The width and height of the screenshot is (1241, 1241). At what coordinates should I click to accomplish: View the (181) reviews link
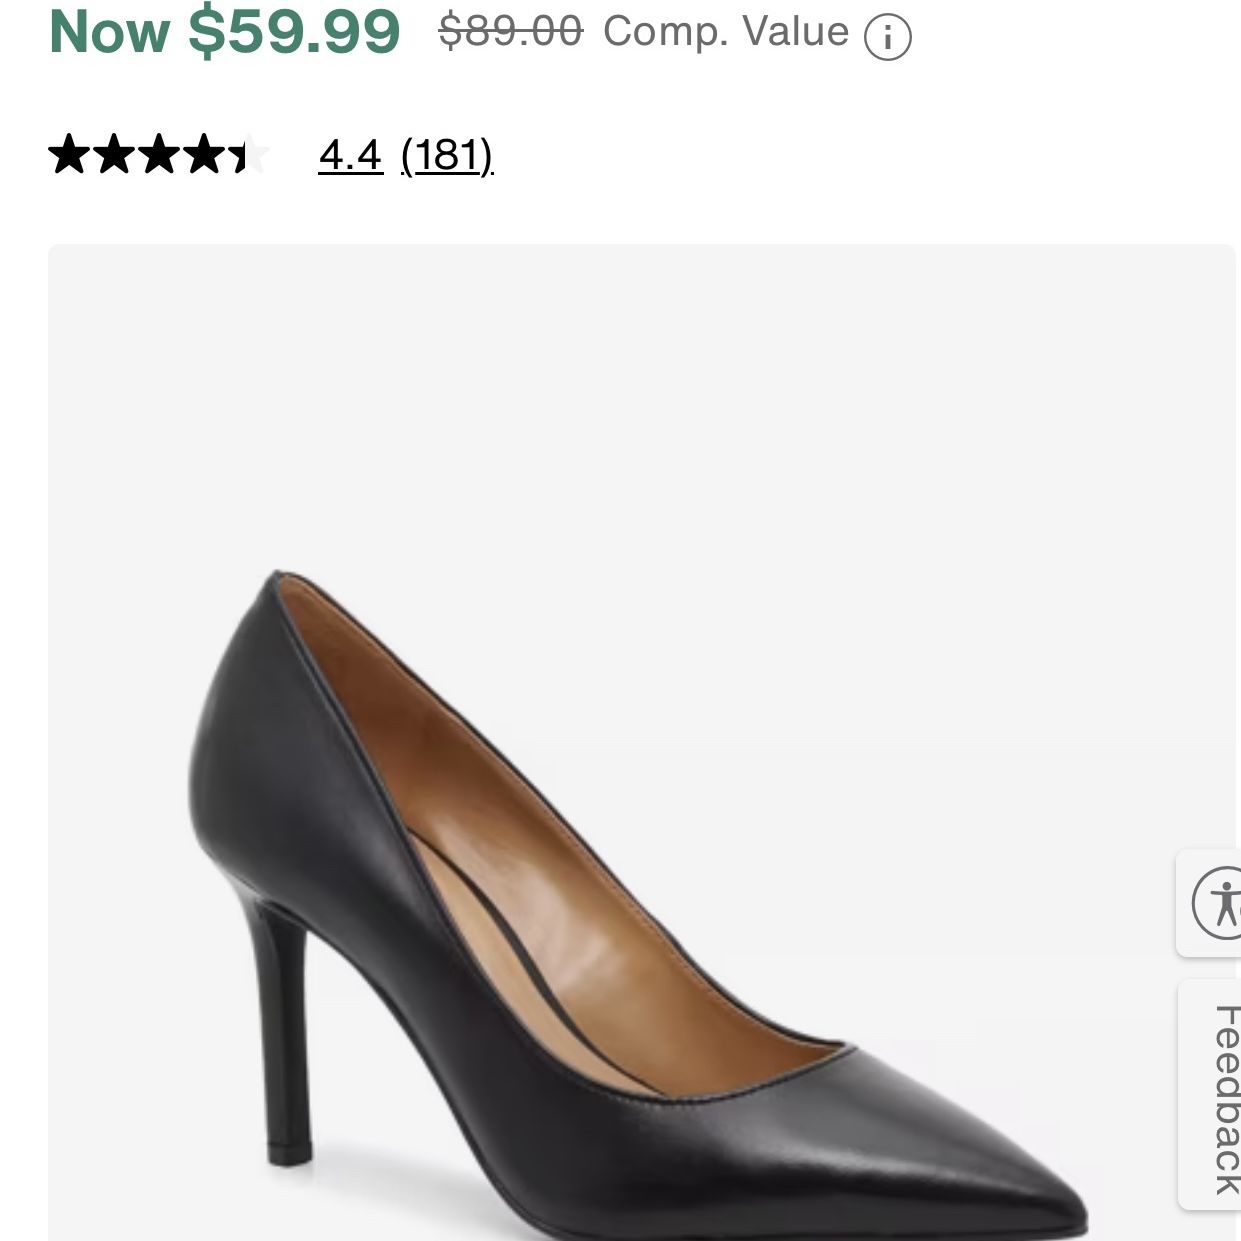tap(447, 155)
